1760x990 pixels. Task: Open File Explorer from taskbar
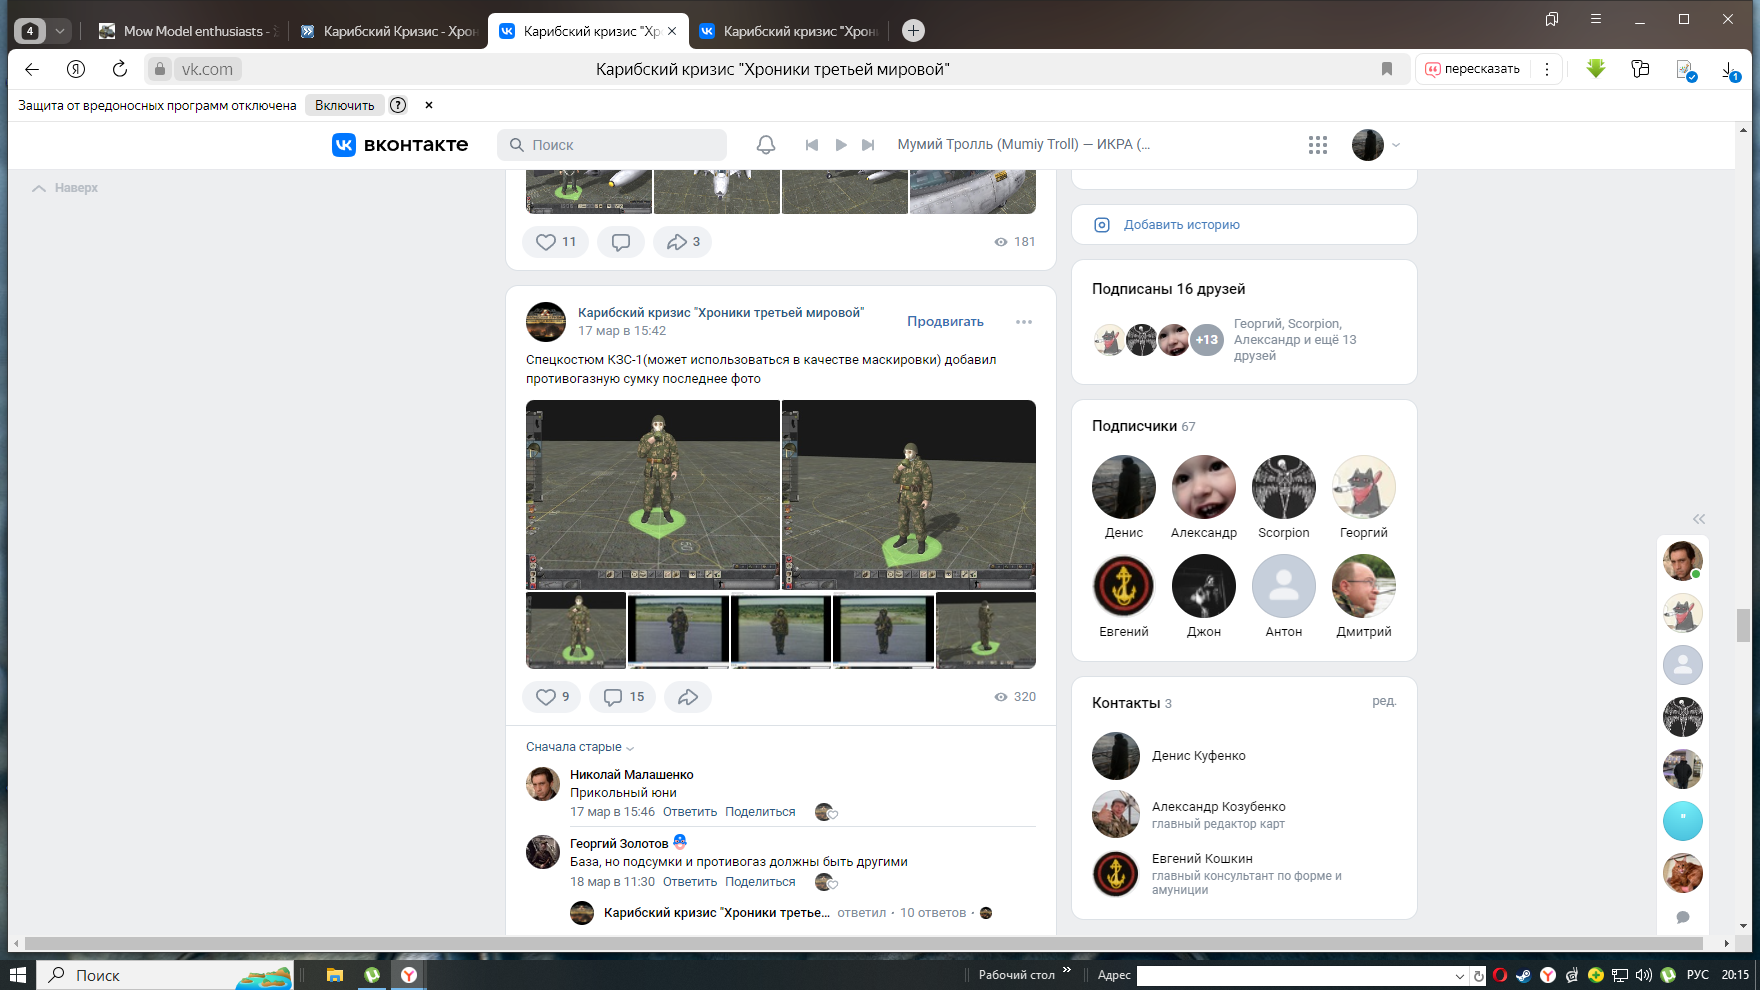335,975
